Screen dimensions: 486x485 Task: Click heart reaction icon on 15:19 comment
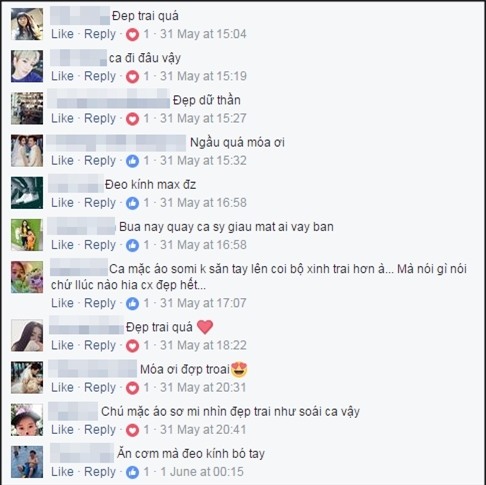click(132, 77)
